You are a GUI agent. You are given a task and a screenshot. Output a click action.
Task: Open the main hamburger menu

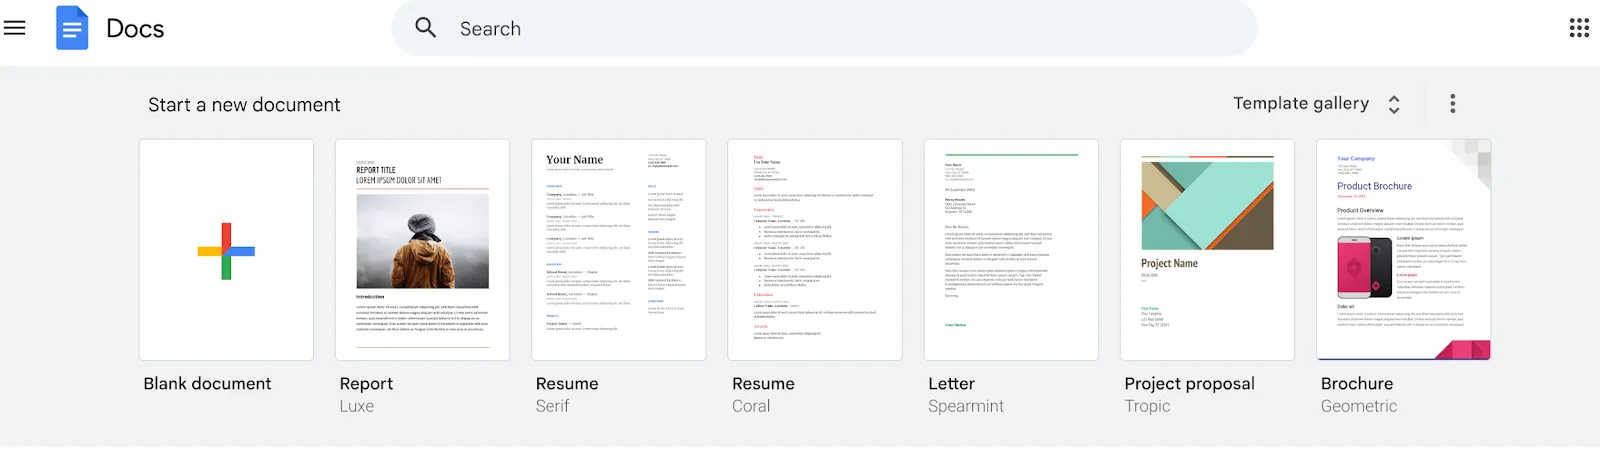pos(14,28)
